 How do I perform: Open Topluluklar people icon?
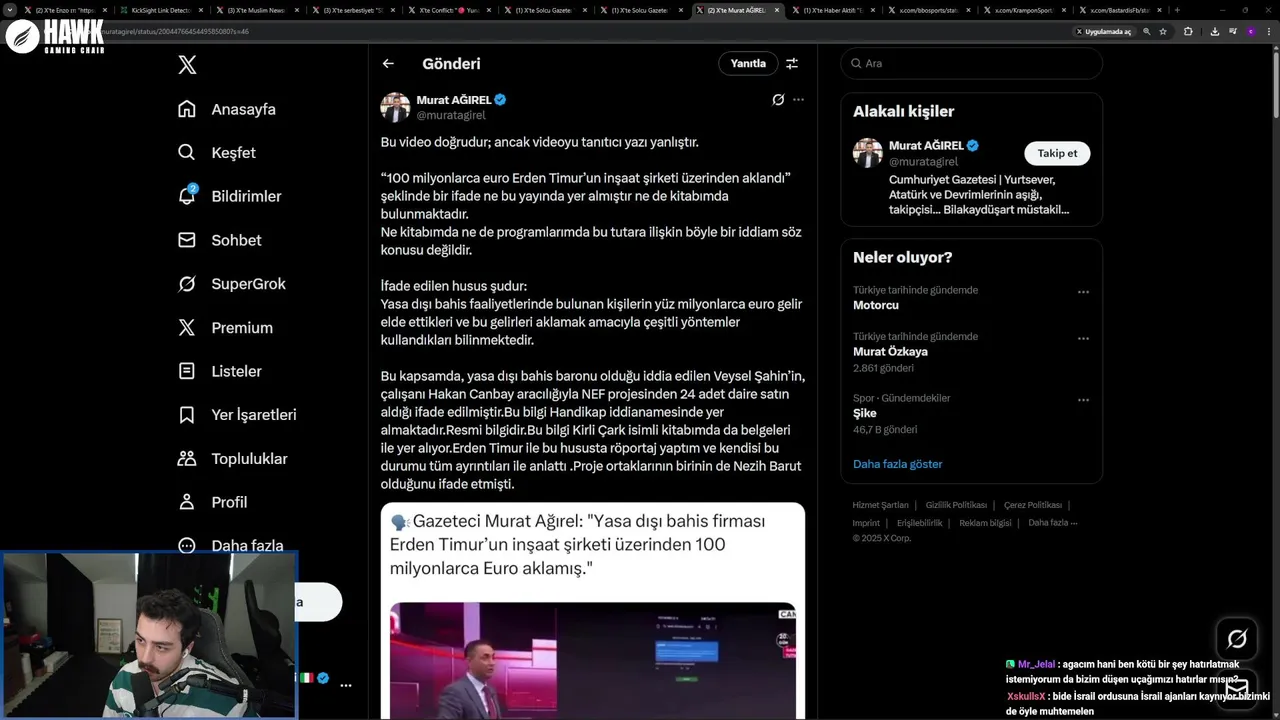(x=187, y=458)
